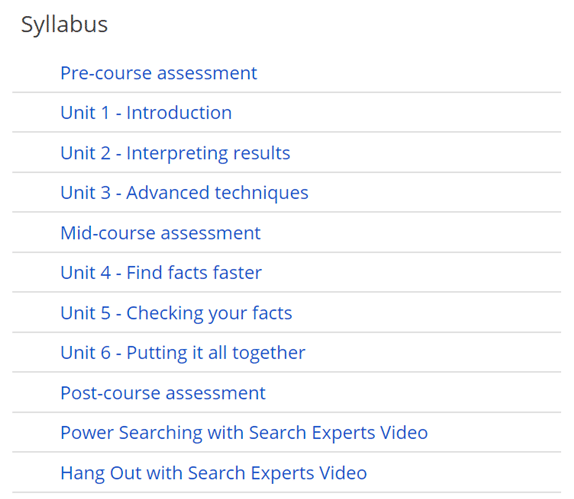The width and height of the screenshot is (574, 499).
Task: Open the Post-course assessment
Action: (x=163, y=393)
